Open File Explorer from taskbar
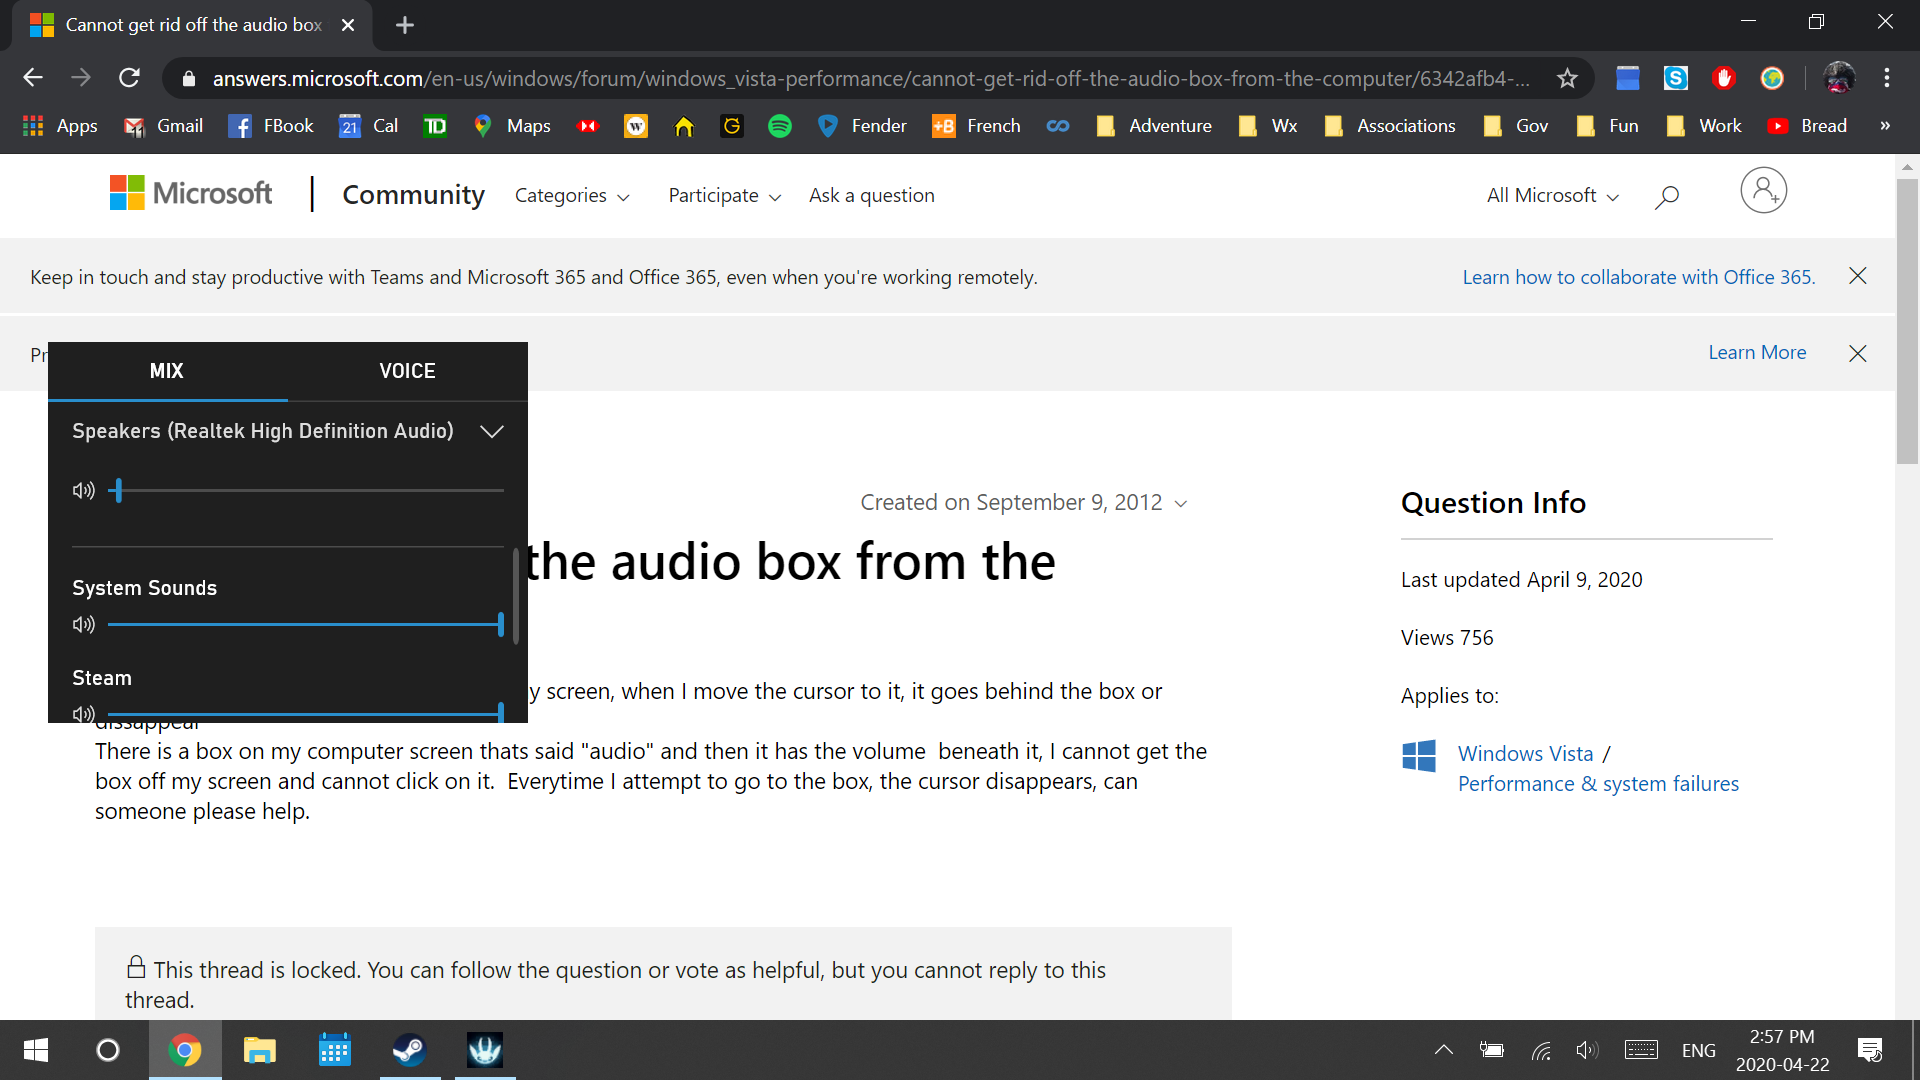This screenshot has height=1080, width=1920. coord(260,1050)
